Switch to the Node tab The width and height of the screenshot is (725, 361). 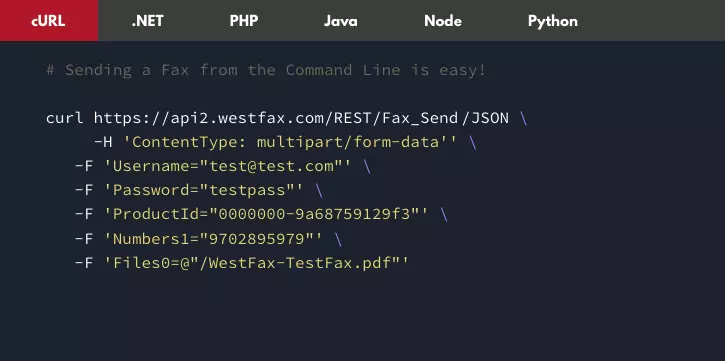(442, 21)
